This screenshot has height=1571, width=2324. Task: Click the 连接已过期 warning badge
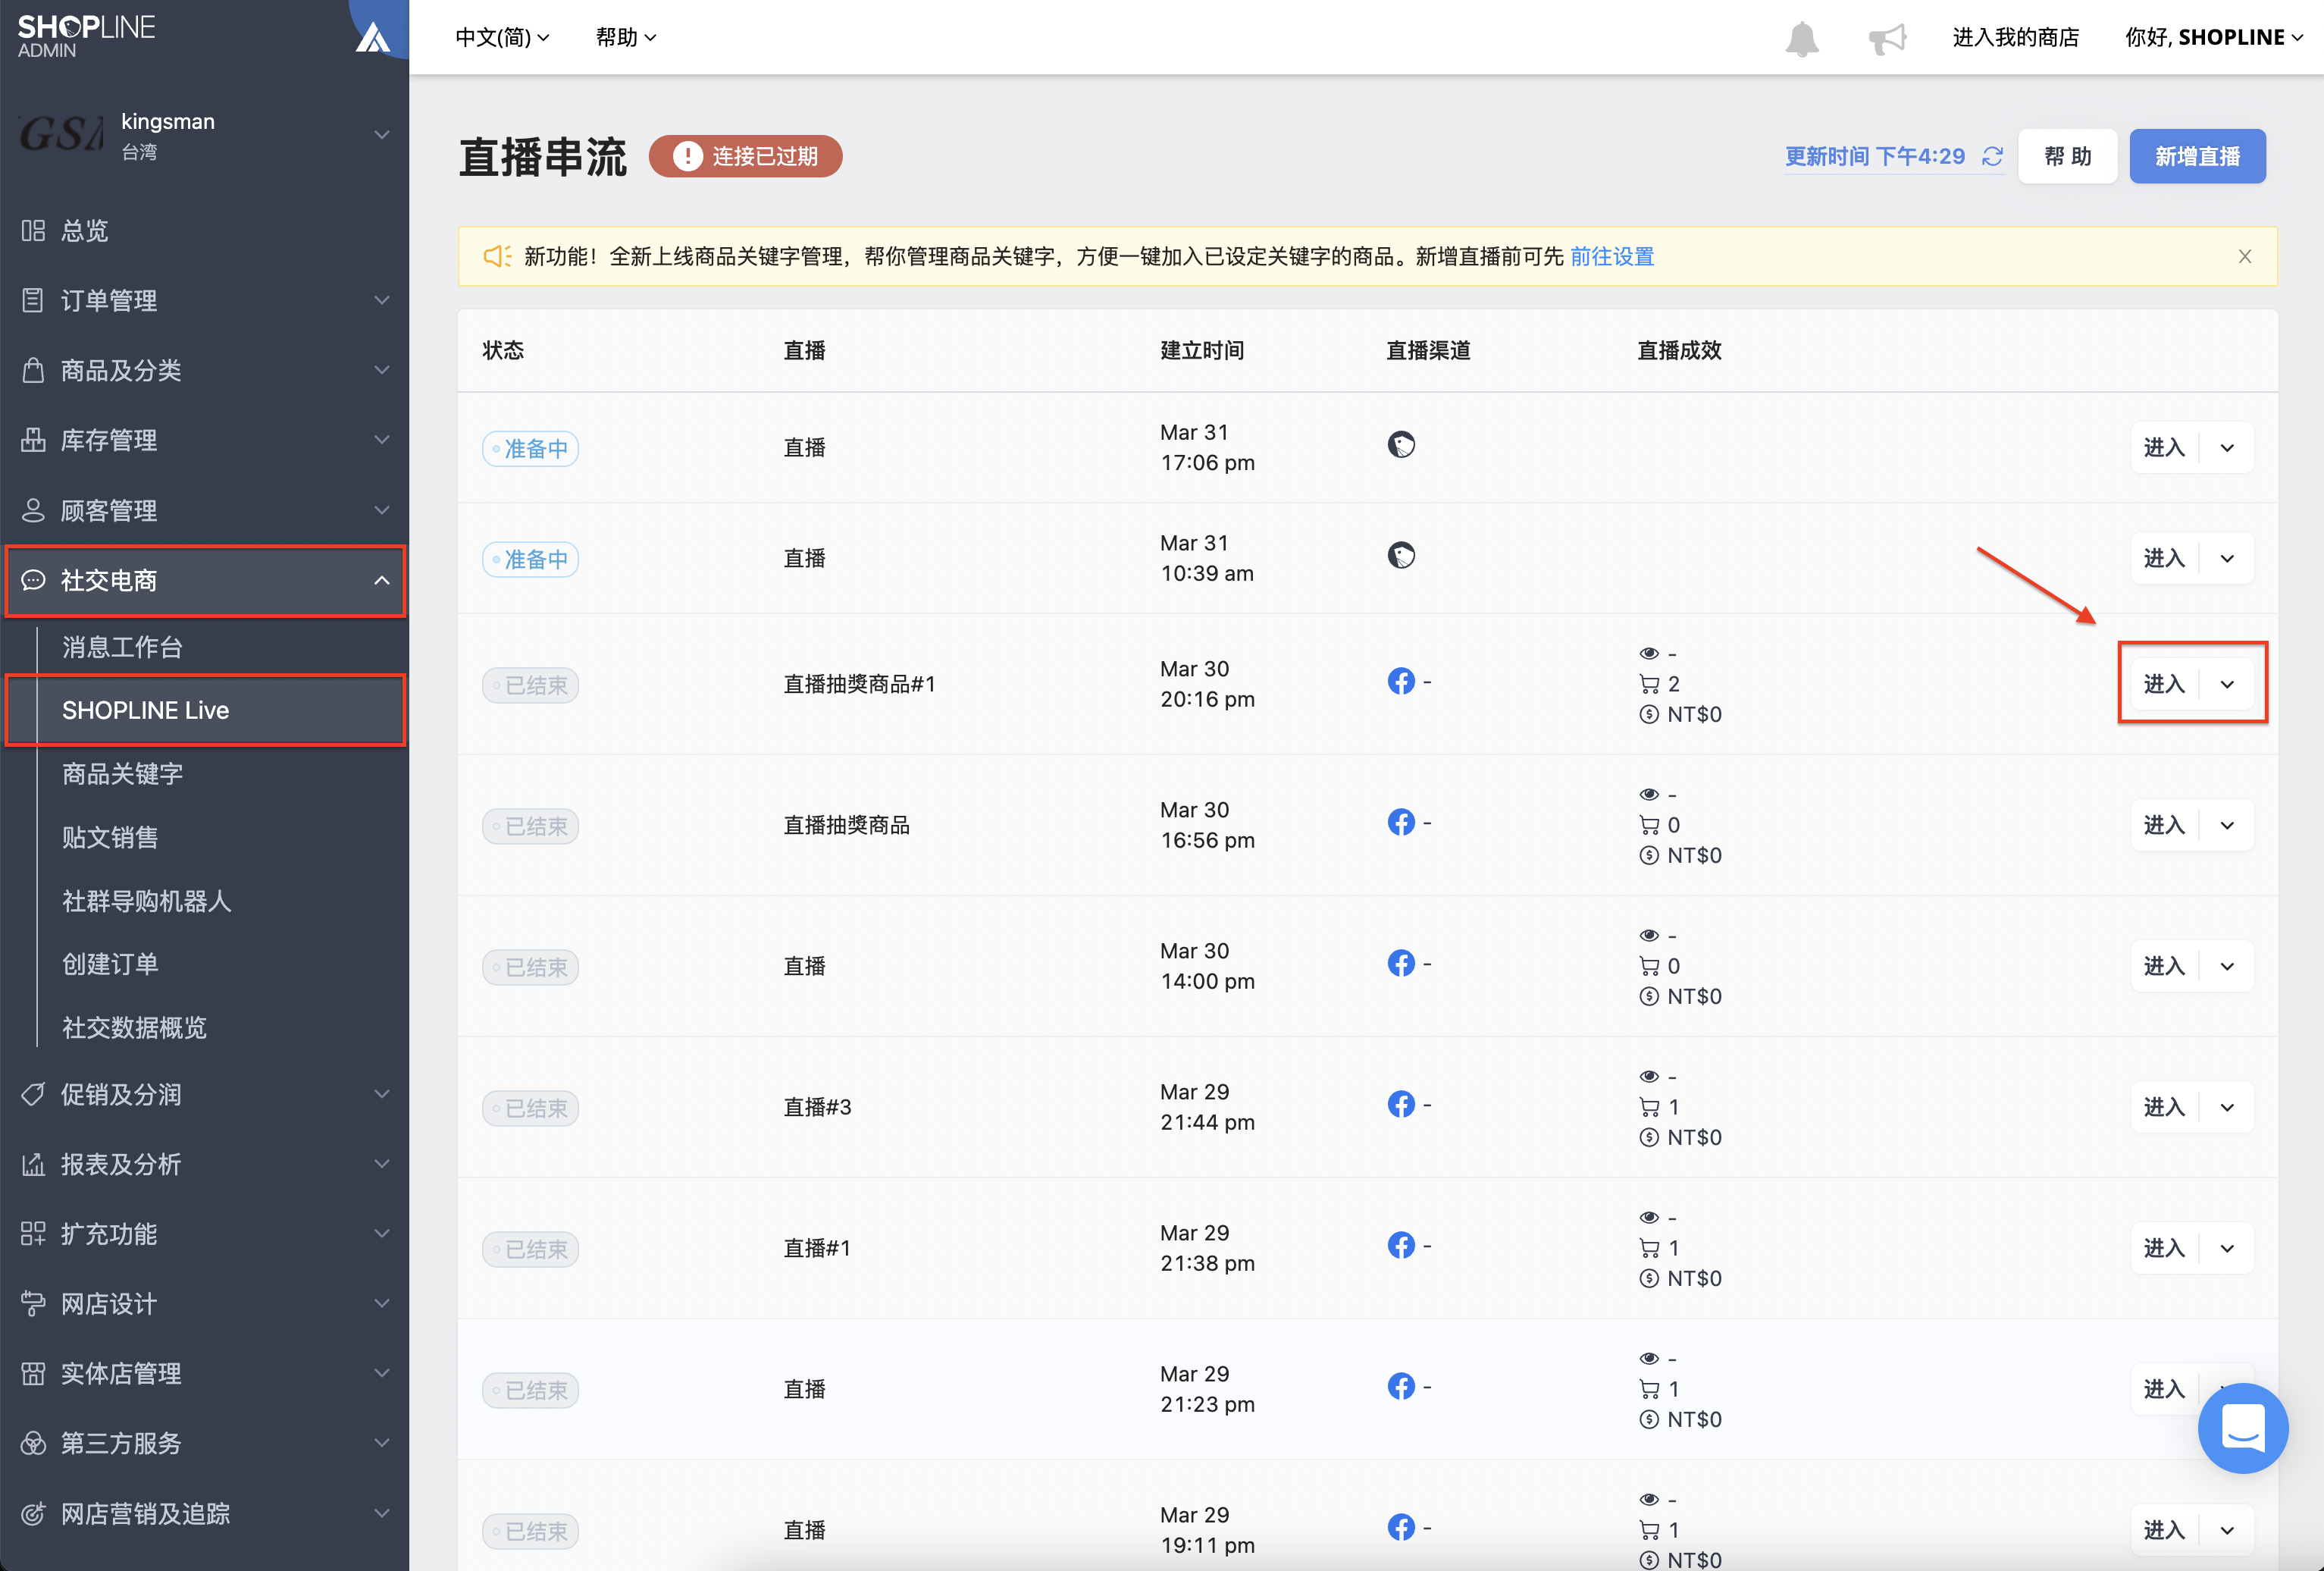click(x=745, y=157)
